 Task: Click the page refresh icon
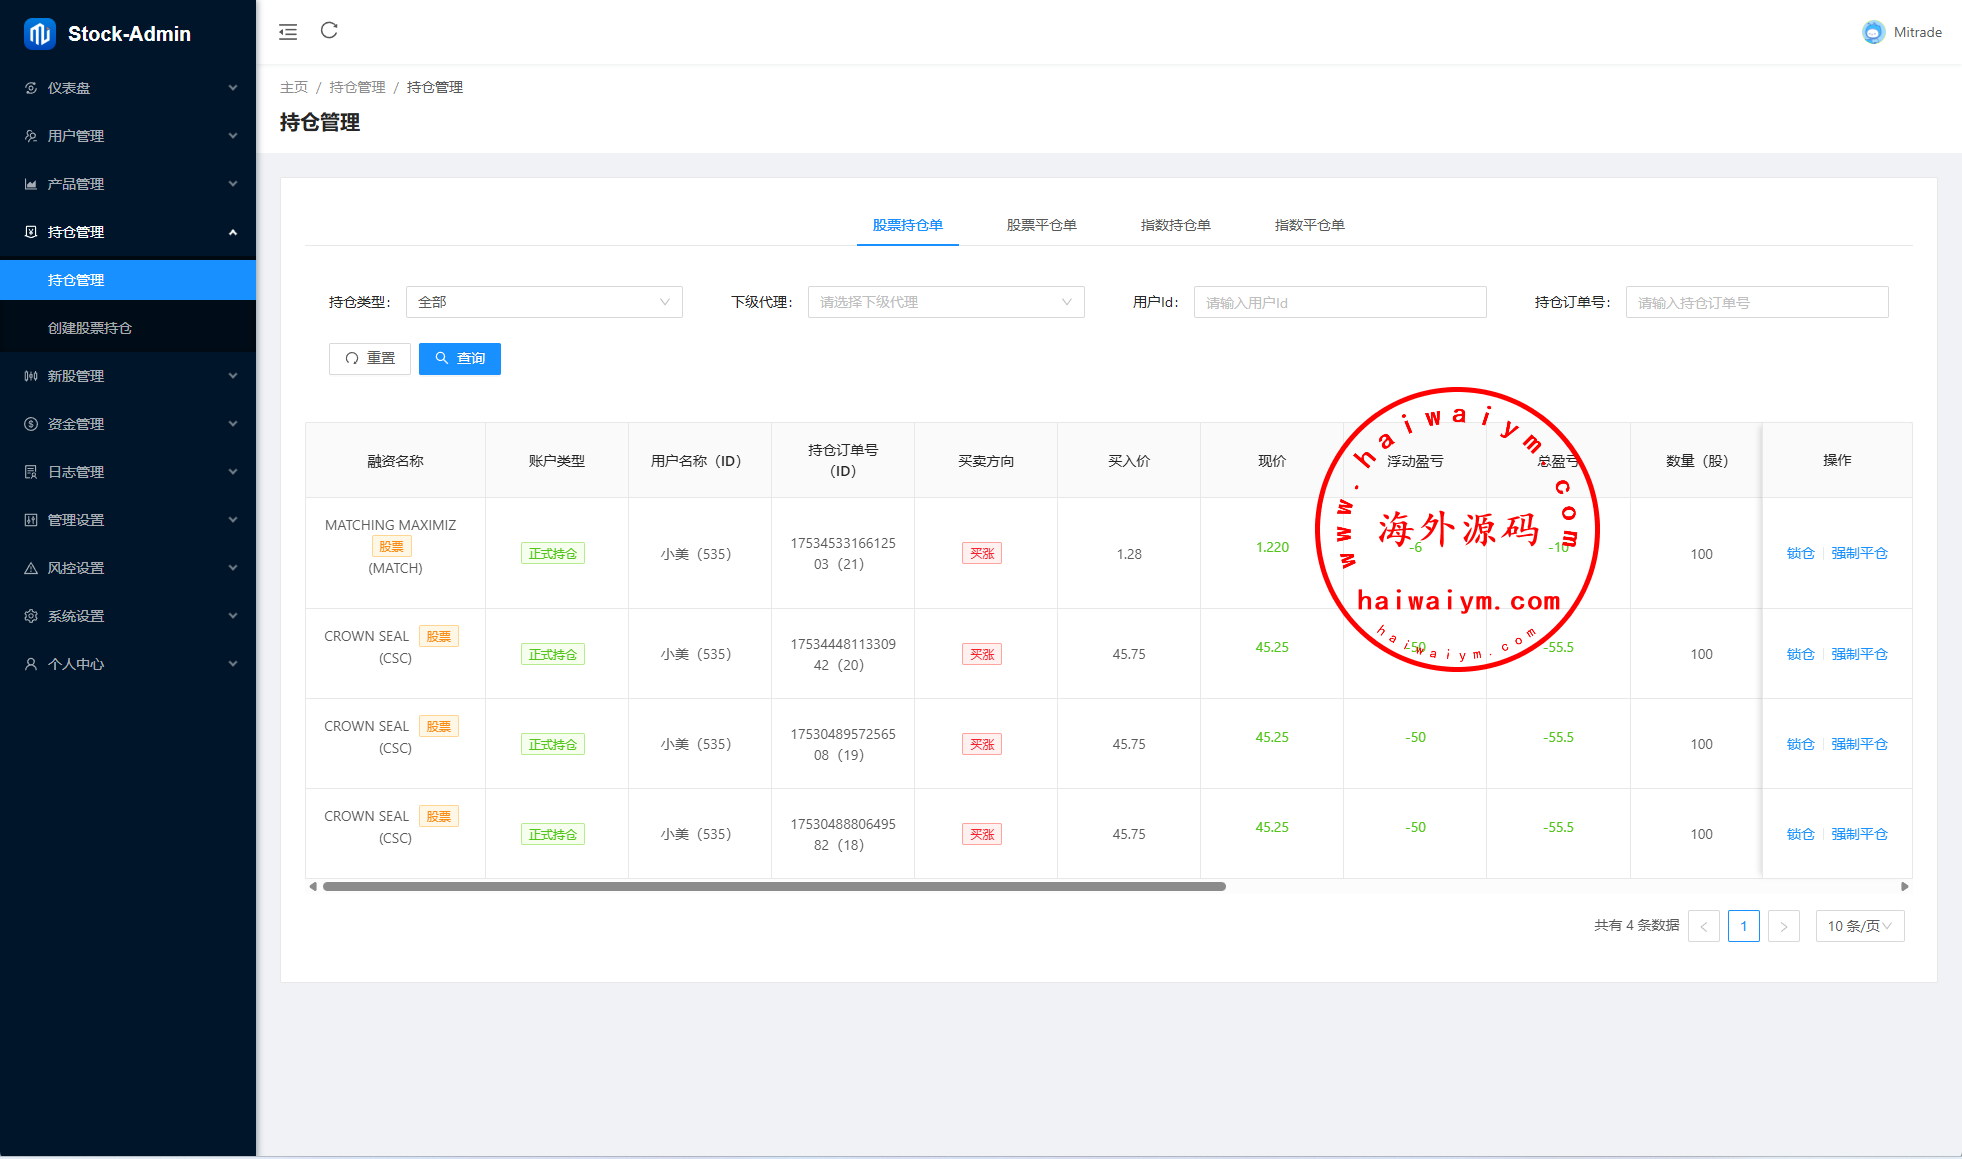point(329,31)
